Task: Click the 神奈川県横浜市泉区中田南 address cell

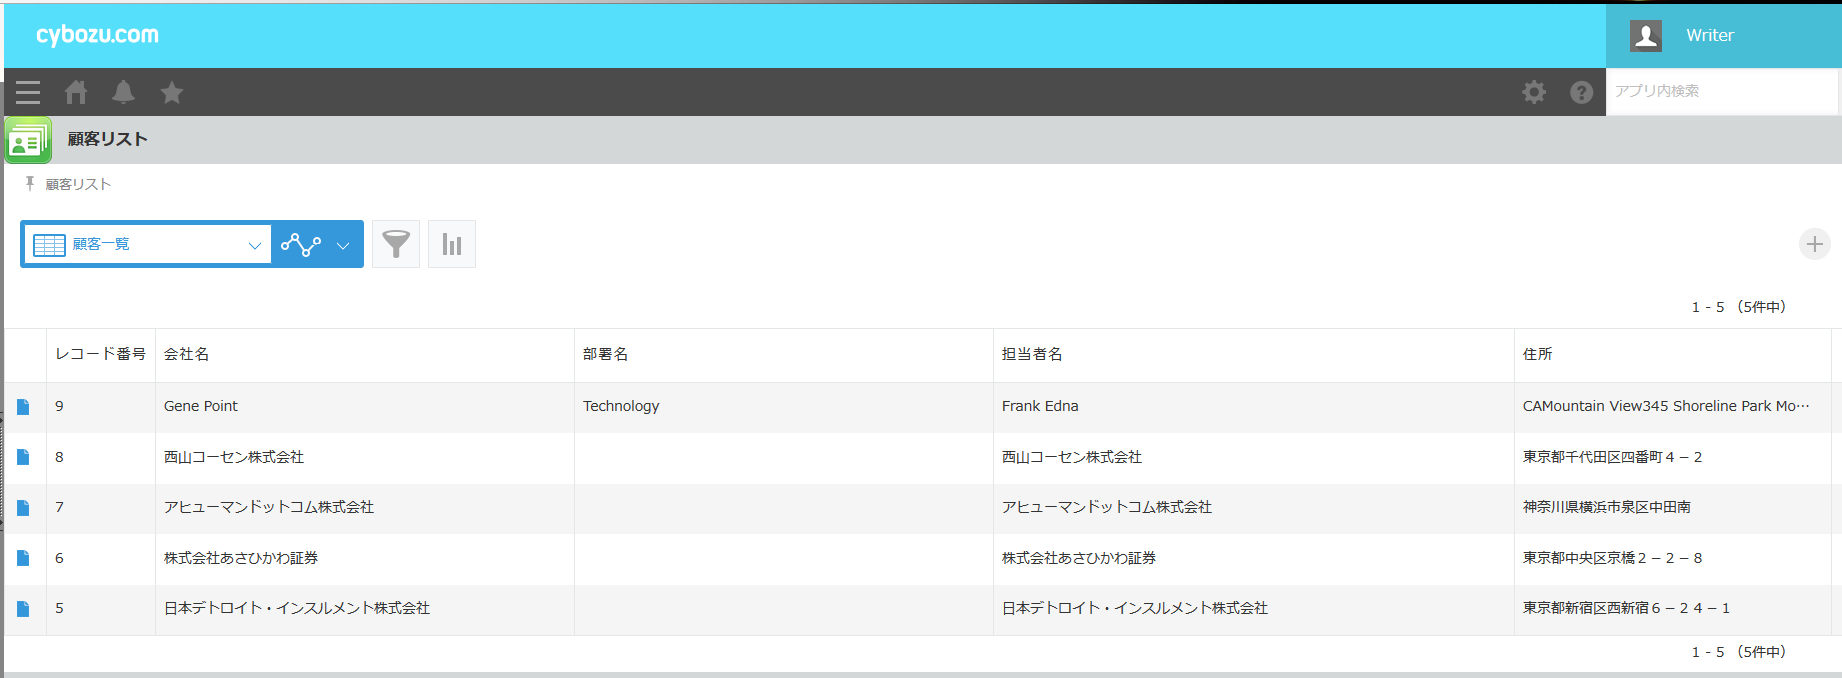Action: pos(1673,508)
